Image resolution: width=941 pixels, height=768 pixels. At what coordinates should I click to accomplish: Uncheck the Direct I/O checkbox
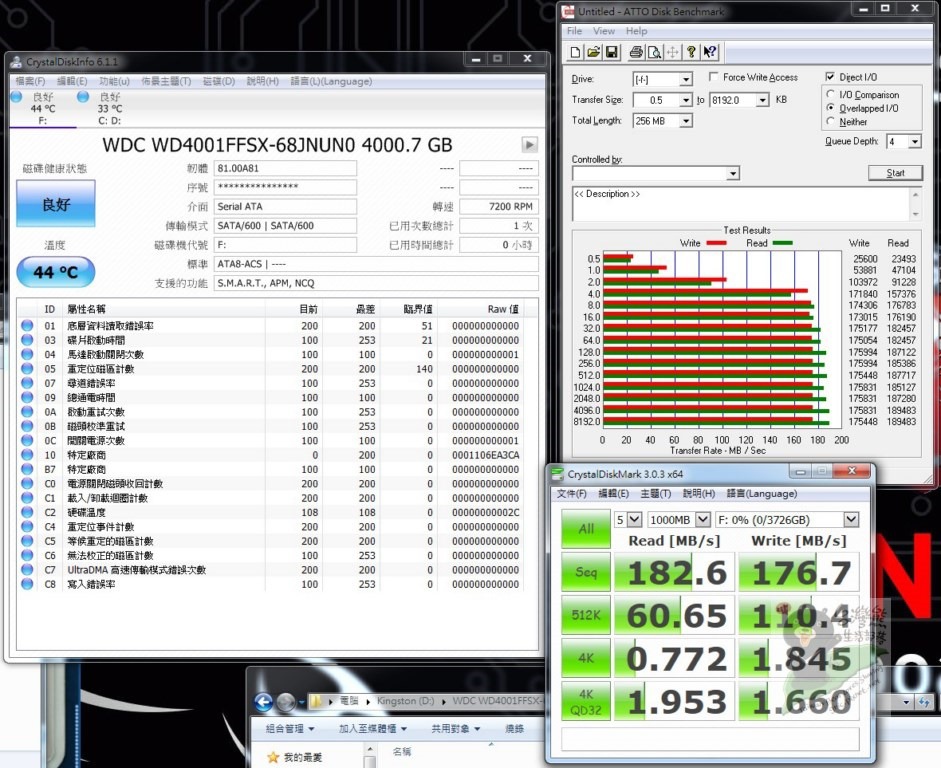point(830,77)
